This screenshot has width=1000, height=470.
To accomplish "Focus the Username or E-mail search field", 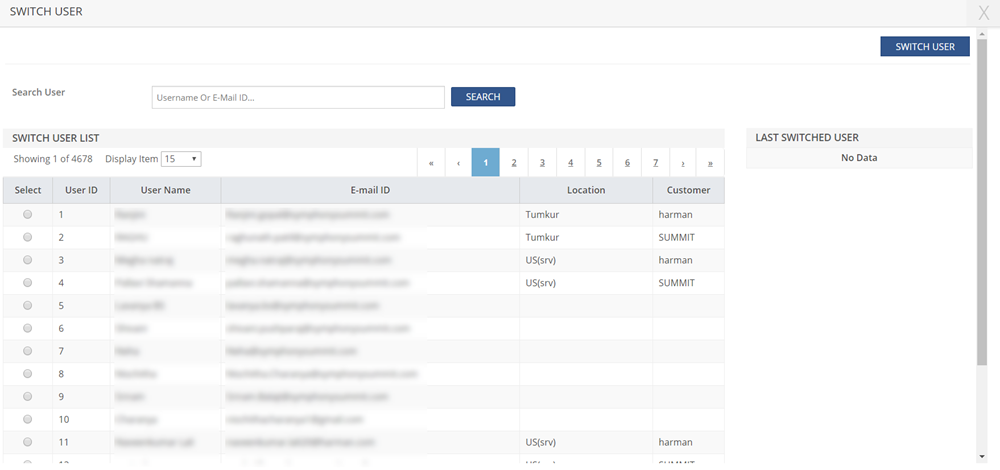I will pos(298,97).
